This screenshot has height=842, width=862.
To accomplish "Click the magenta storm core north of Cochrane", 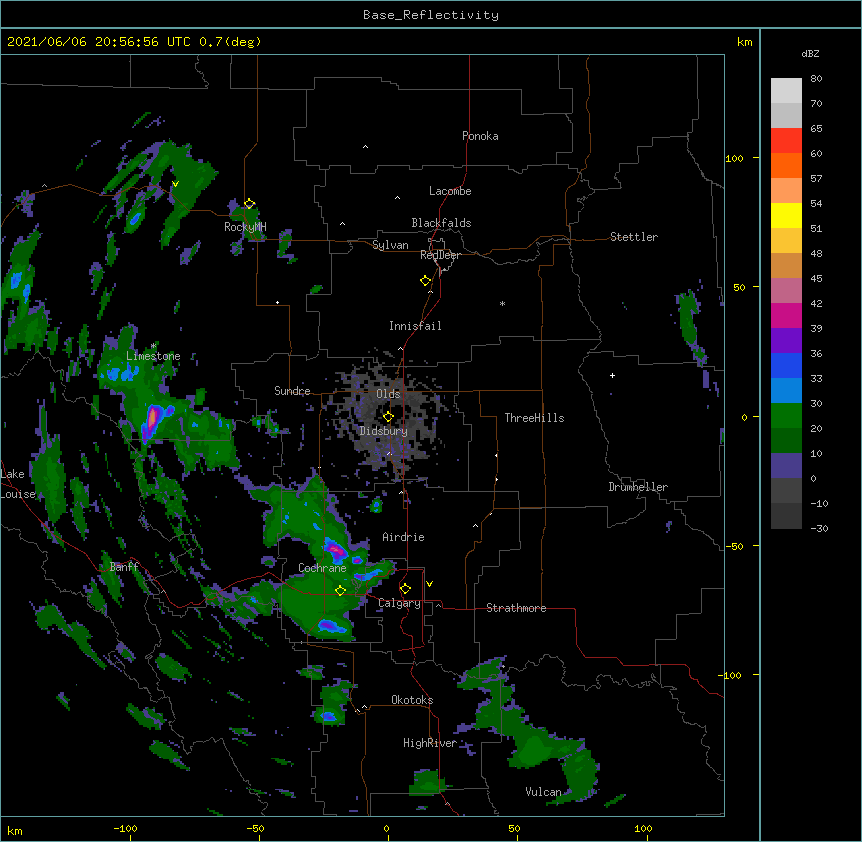I will tap(335, 549).
